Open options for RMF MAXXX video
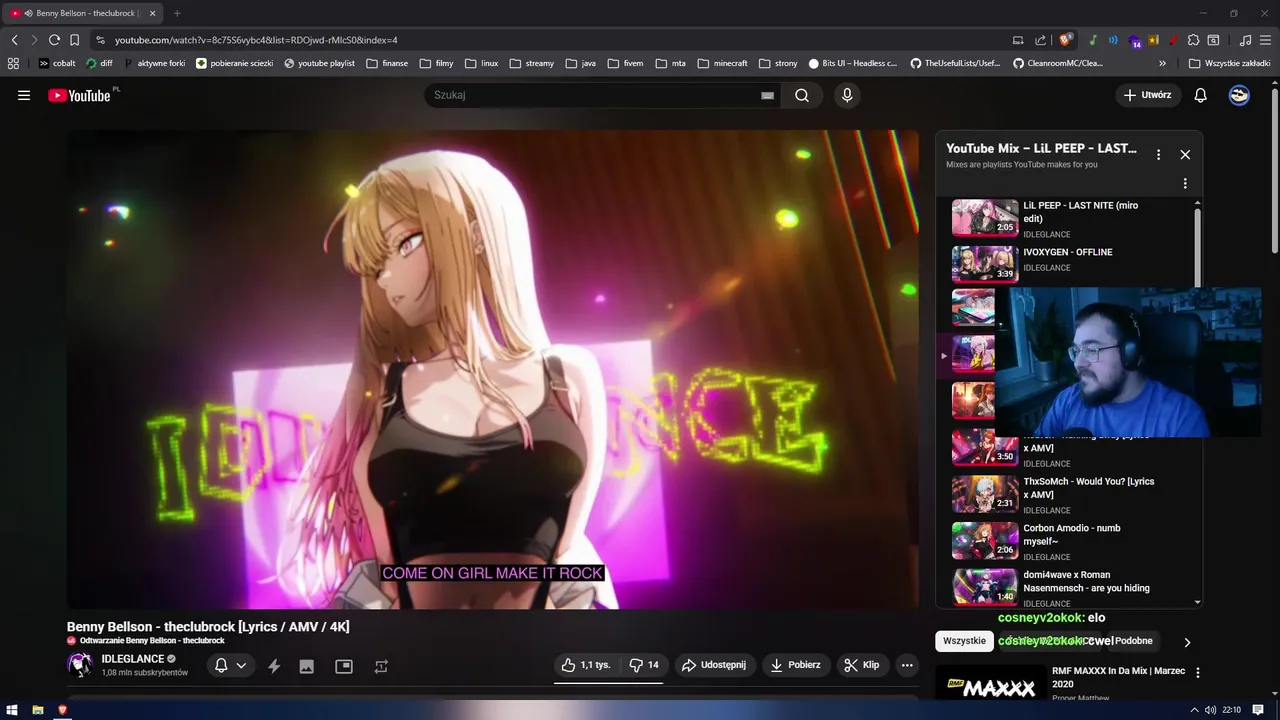1280x720 pixels. coord(1198,673)
